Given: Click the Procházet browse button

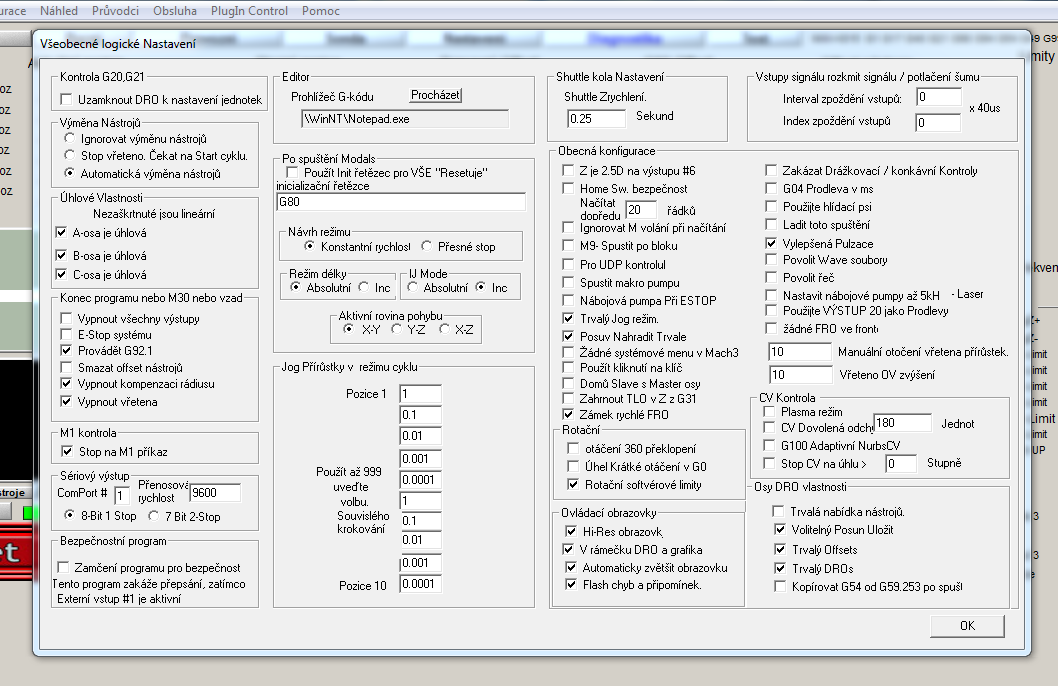Looking at the screenshot, I should [x=435, y=95].
